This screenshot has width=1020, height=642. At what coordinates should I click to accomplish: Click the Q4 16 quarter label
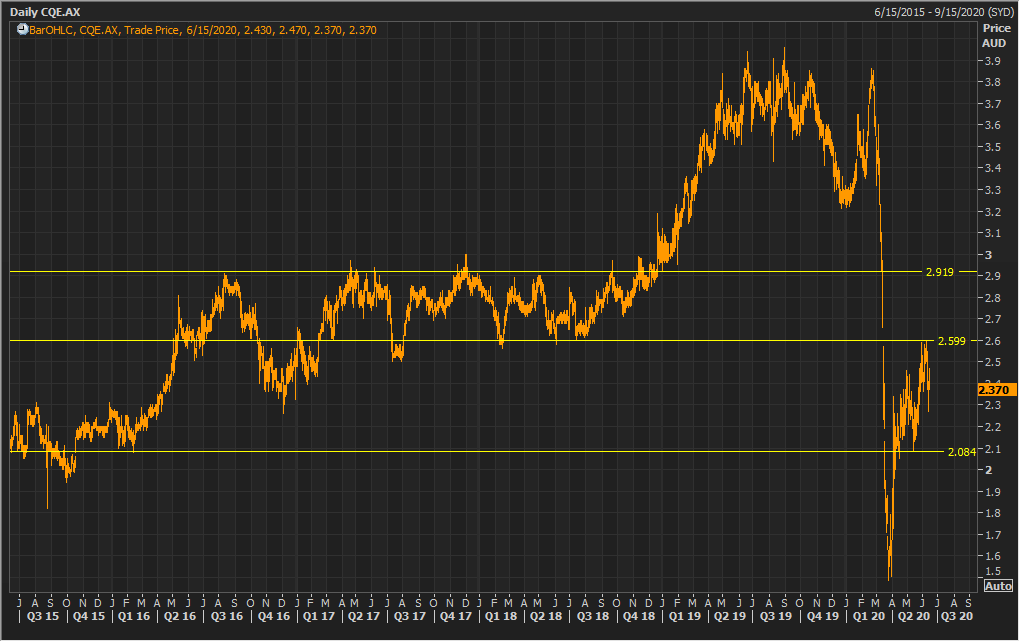pyautogui.click(x=274, y=616)
